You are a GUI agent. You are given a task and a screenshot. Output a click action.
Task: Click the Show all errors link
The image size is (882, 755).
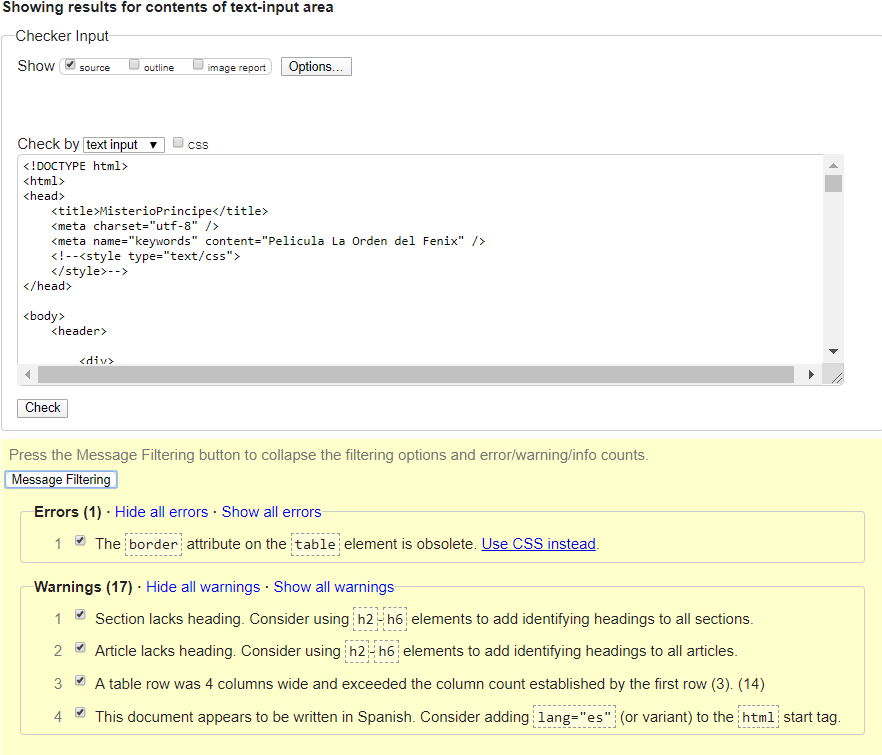click(x=271, y=511)
